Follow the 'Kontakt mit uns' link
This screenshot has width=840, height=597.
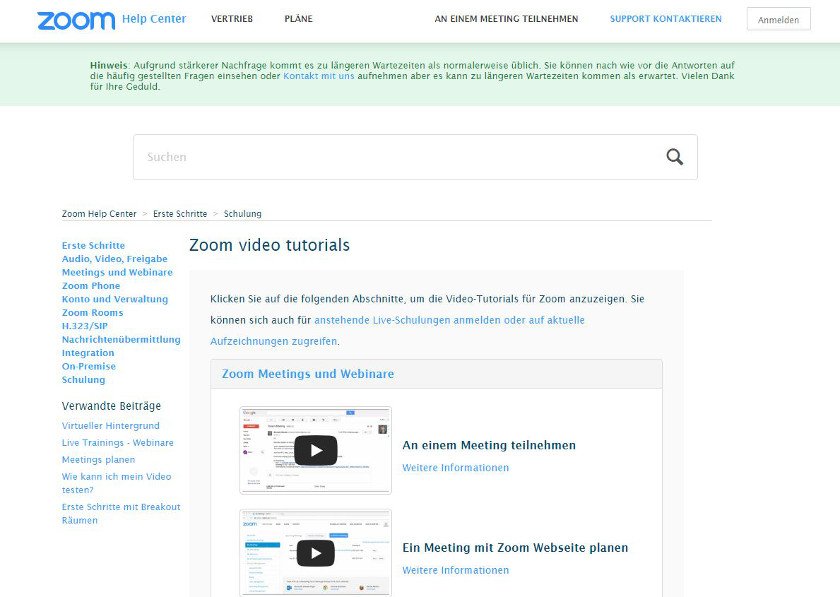point(319,76)
